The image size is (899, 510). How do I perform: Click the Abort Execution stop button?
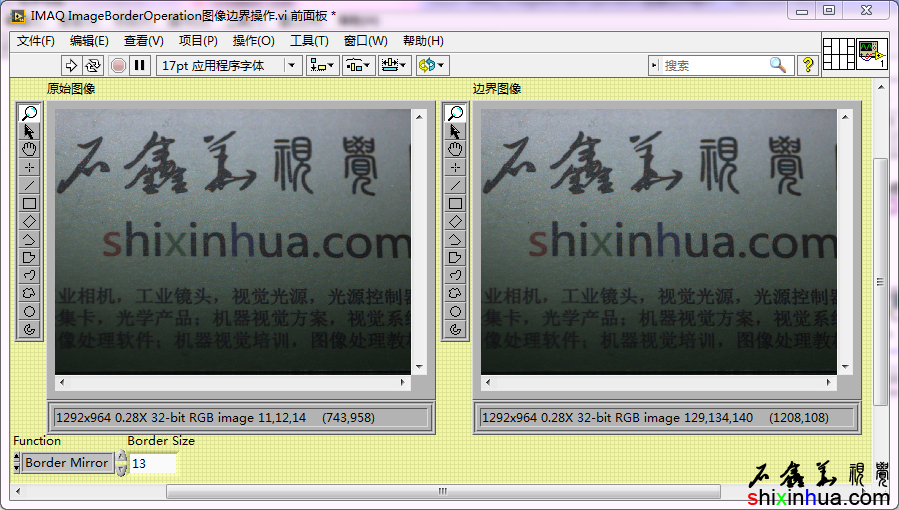click(118, 65)
